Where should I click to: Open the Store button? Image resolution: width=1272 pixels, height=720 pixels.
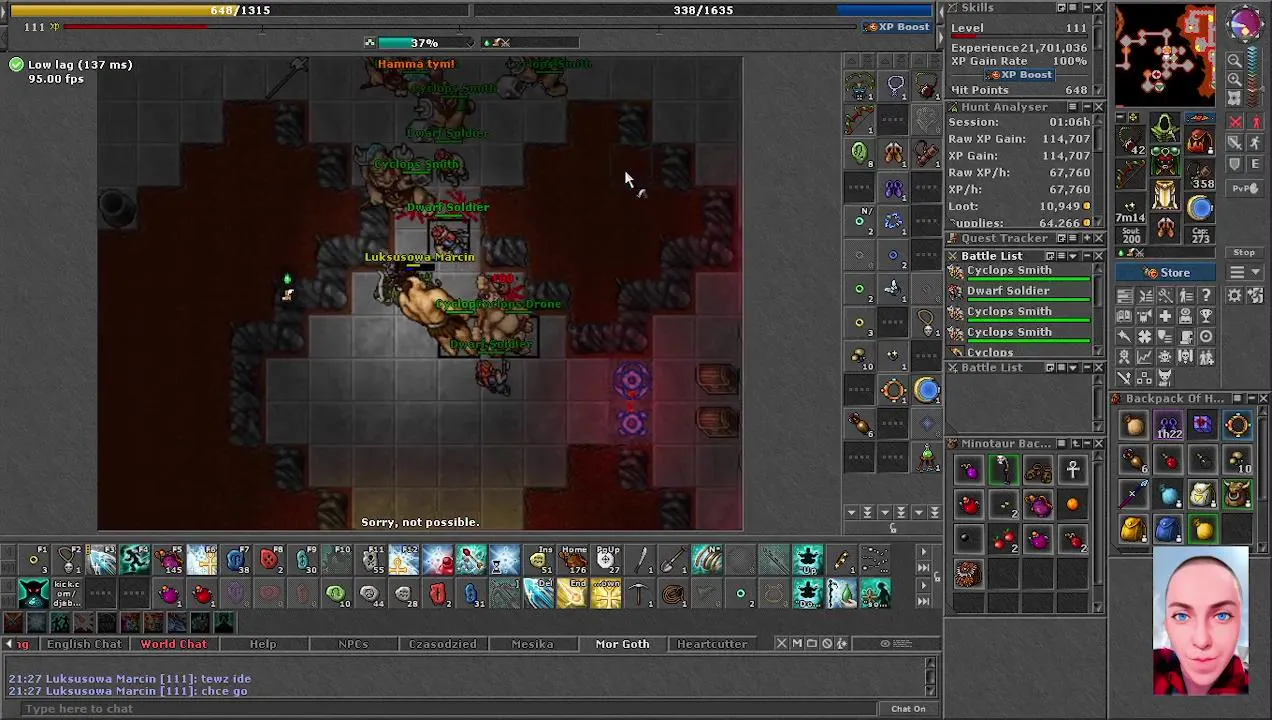pos(1165,272)
